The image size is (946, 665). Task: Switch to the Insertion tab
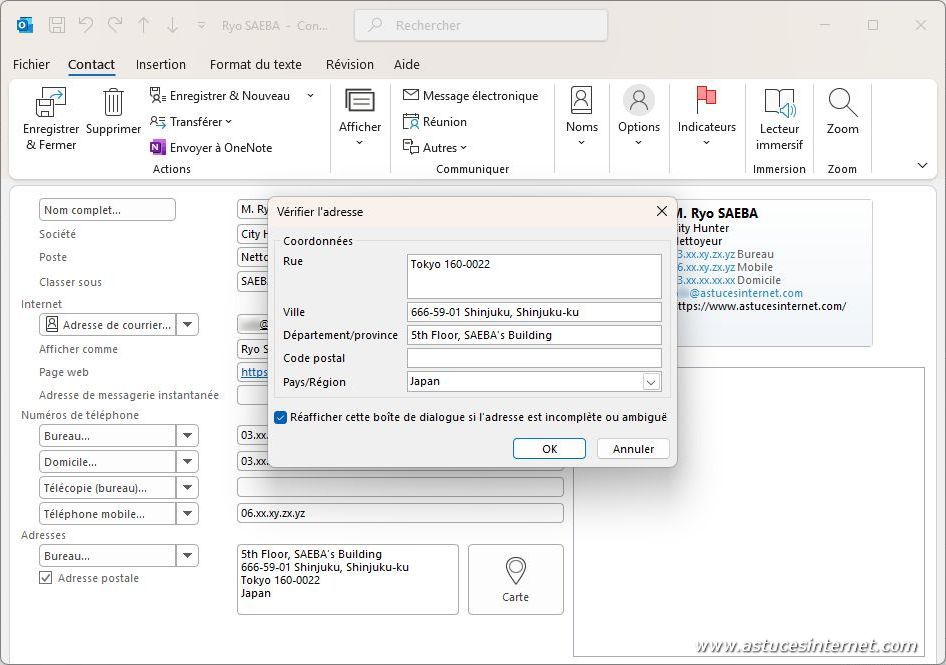tap(161, 64)
